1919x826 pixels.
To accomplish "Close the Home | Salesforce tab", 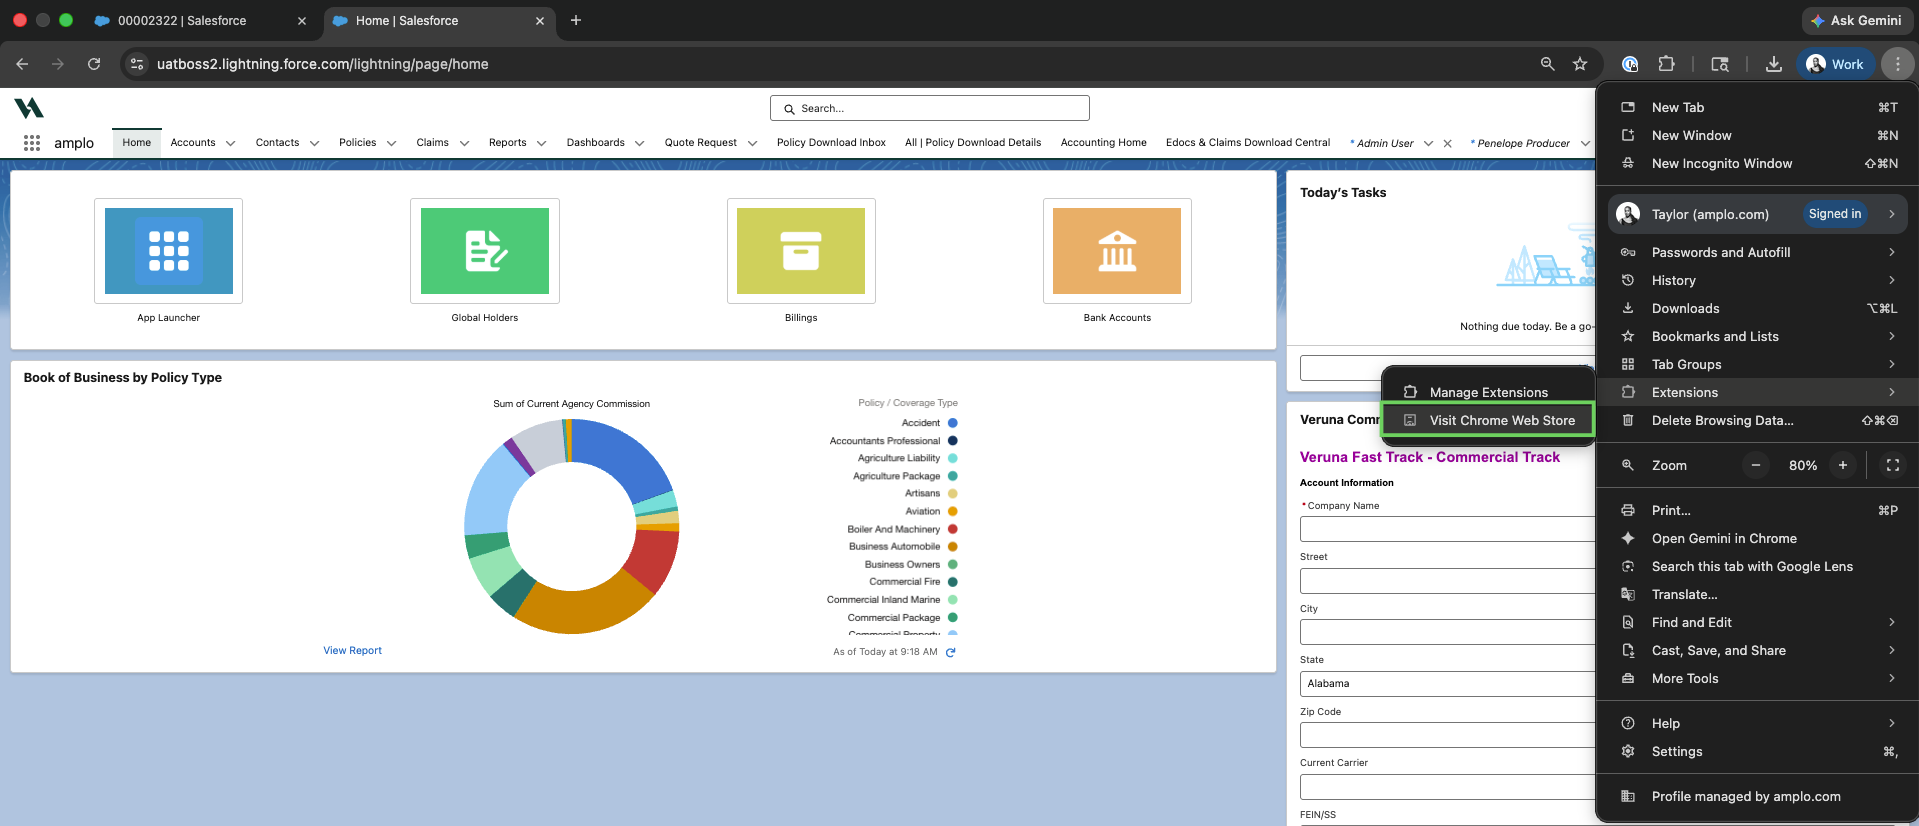I will click(540, 21).
